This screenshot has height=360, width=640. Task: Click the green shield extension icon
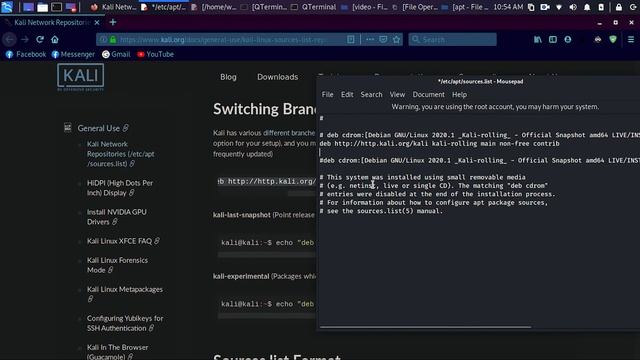pos(613,40)
